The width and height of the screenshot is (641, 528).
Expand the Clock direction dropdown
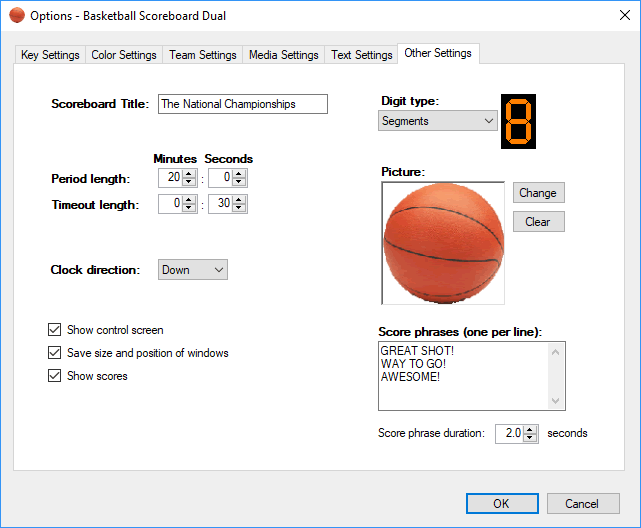pyautogui.click(x=192, y=270)
